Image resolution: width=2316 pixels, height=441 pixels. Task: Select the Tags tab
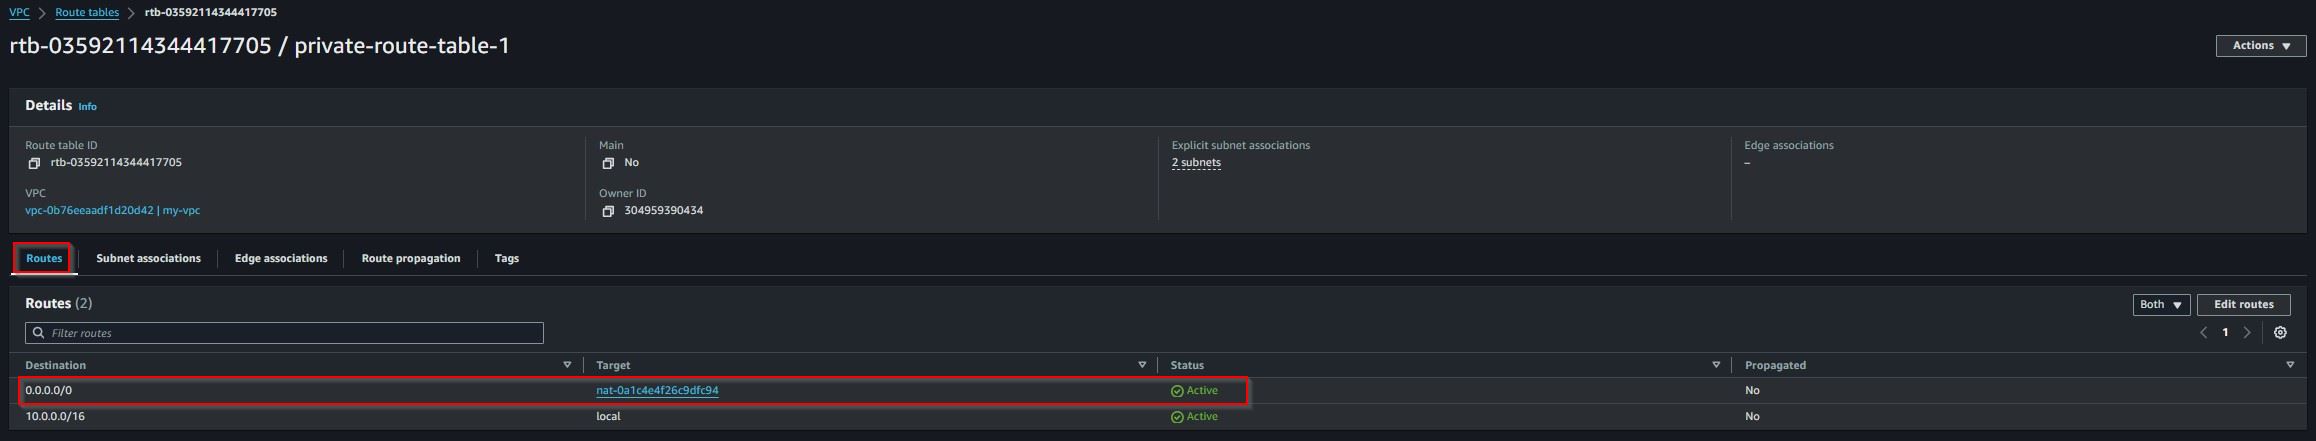point(507,259)
